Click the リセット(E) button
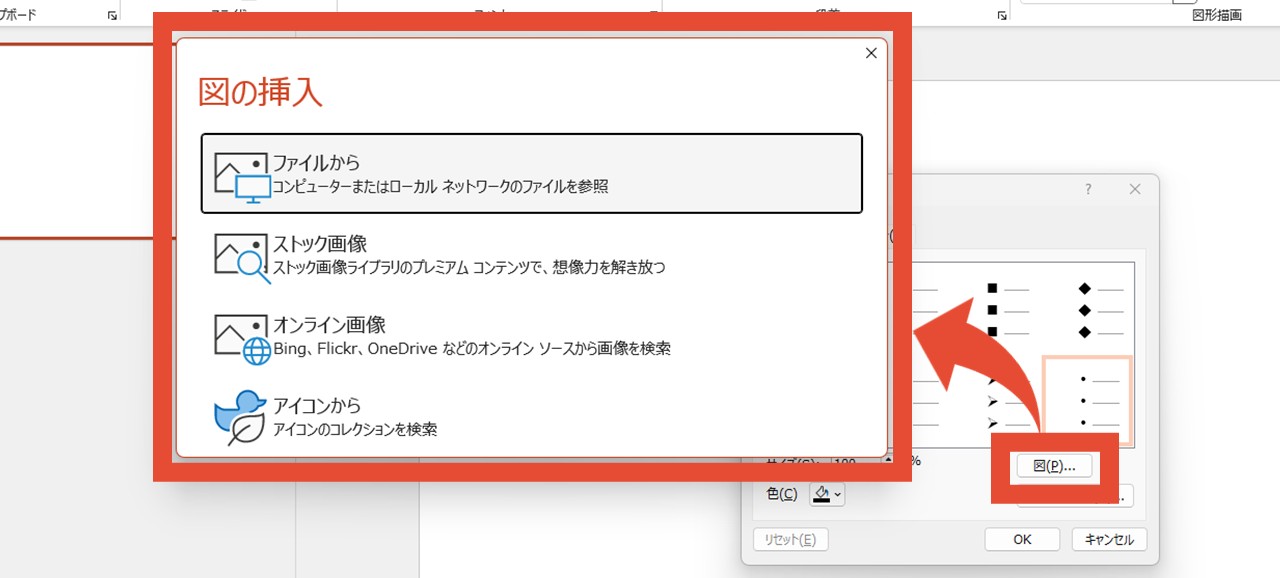 (790, 539)
